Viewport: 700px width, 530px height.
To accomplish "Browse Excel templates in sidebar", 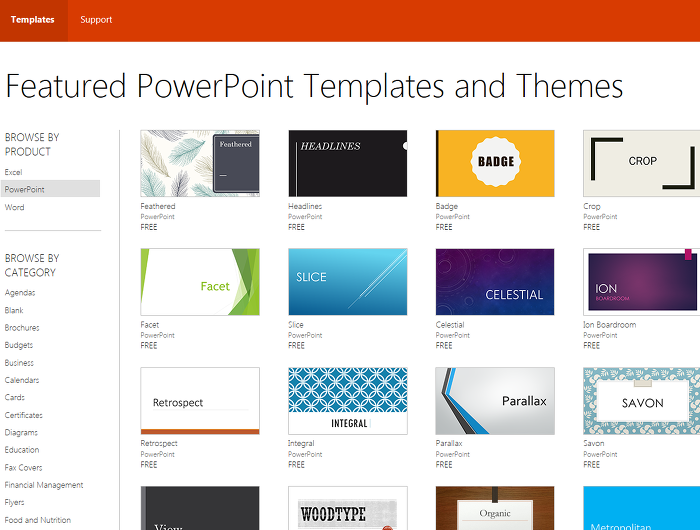I will (x=13, y=172).
